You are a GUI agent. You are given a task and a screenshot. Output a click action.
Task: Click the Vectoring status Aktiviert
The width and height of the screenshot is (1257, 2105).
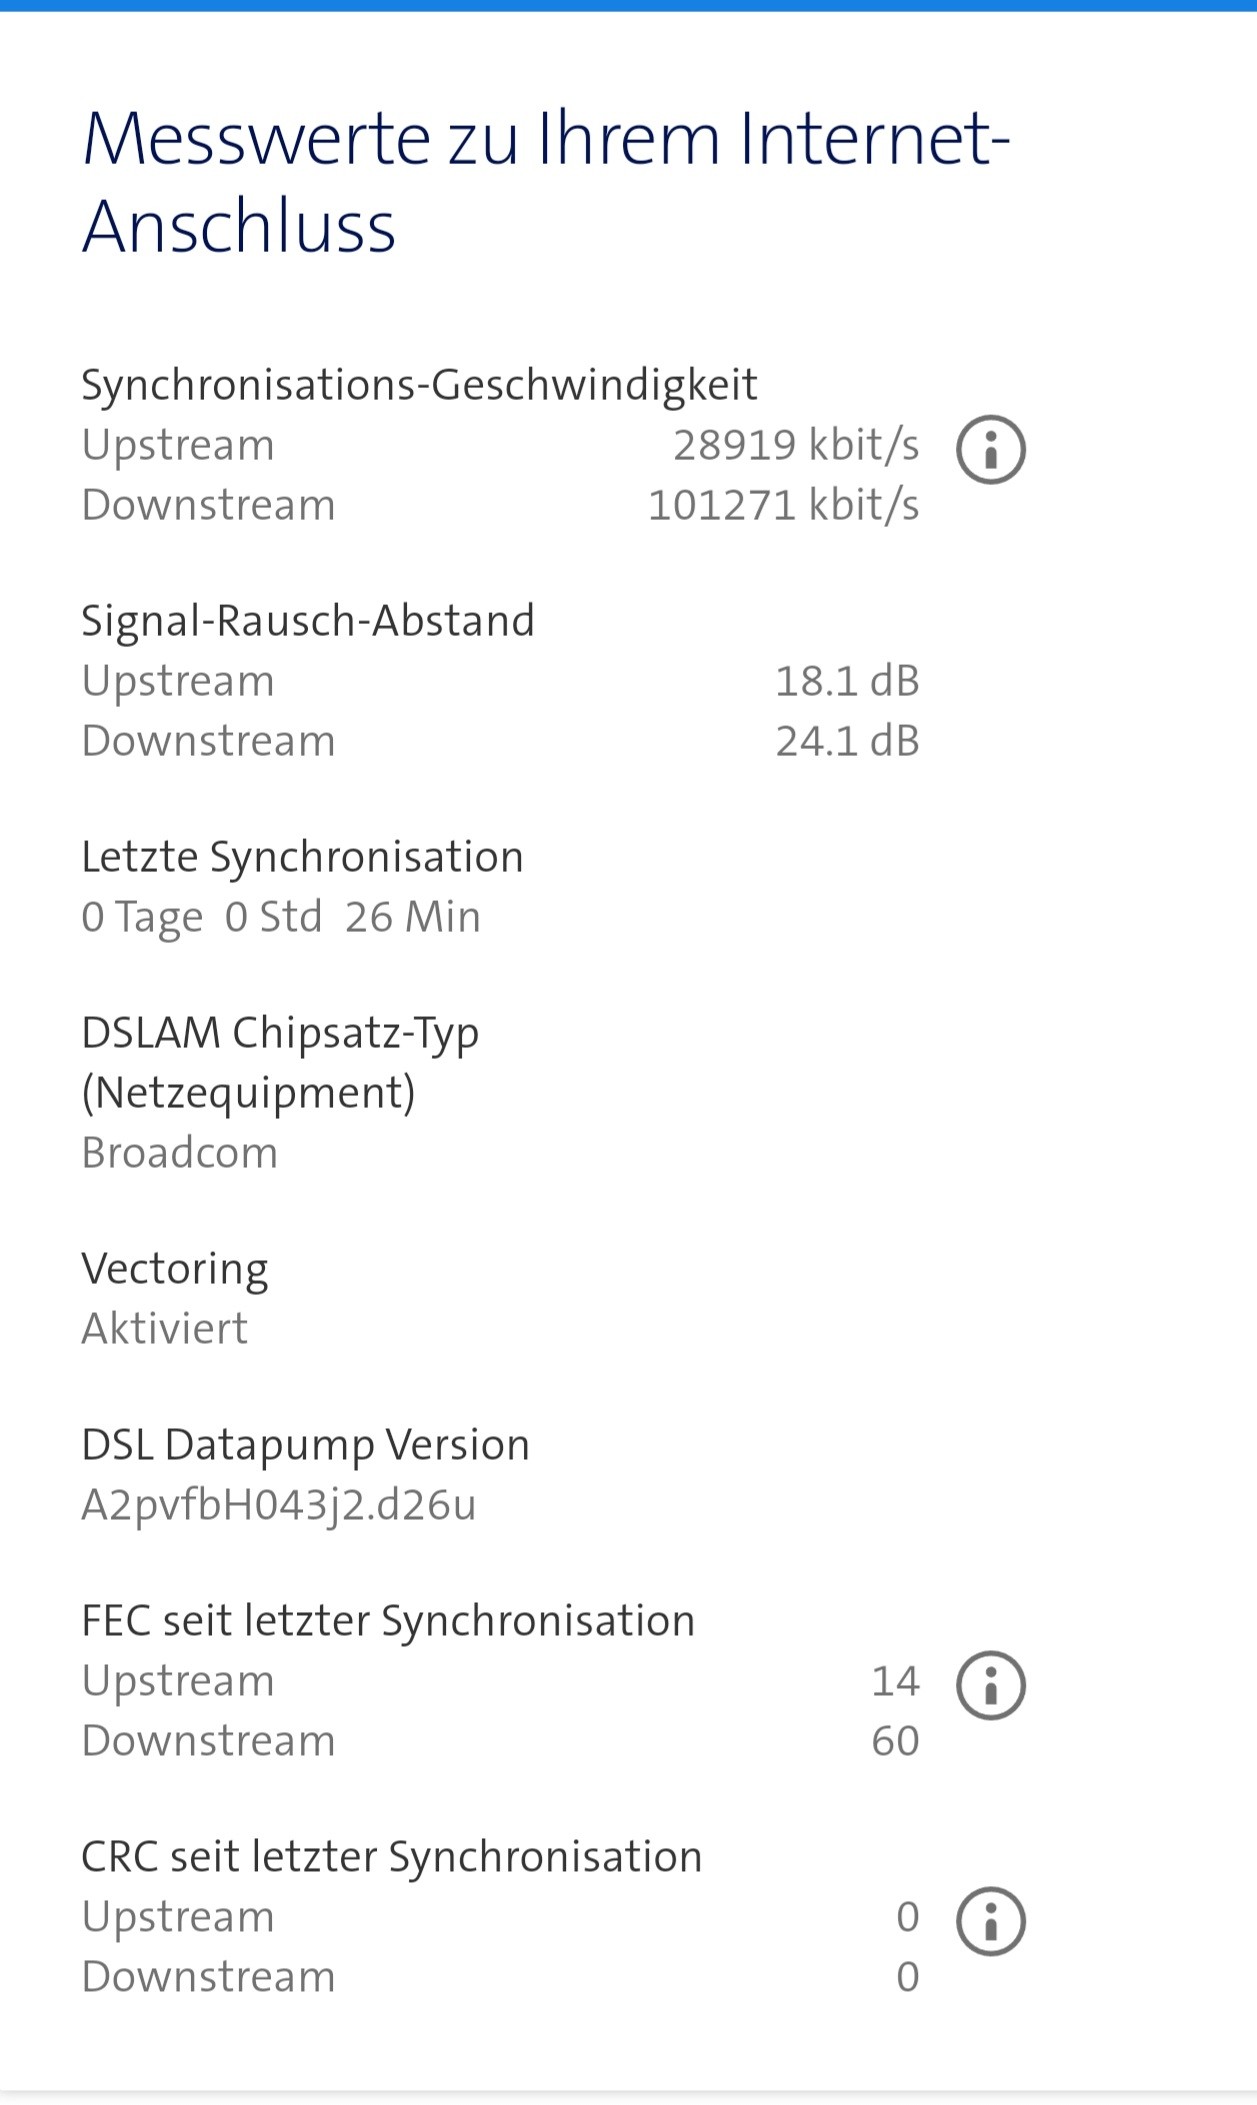click(x=165, y=1329)
